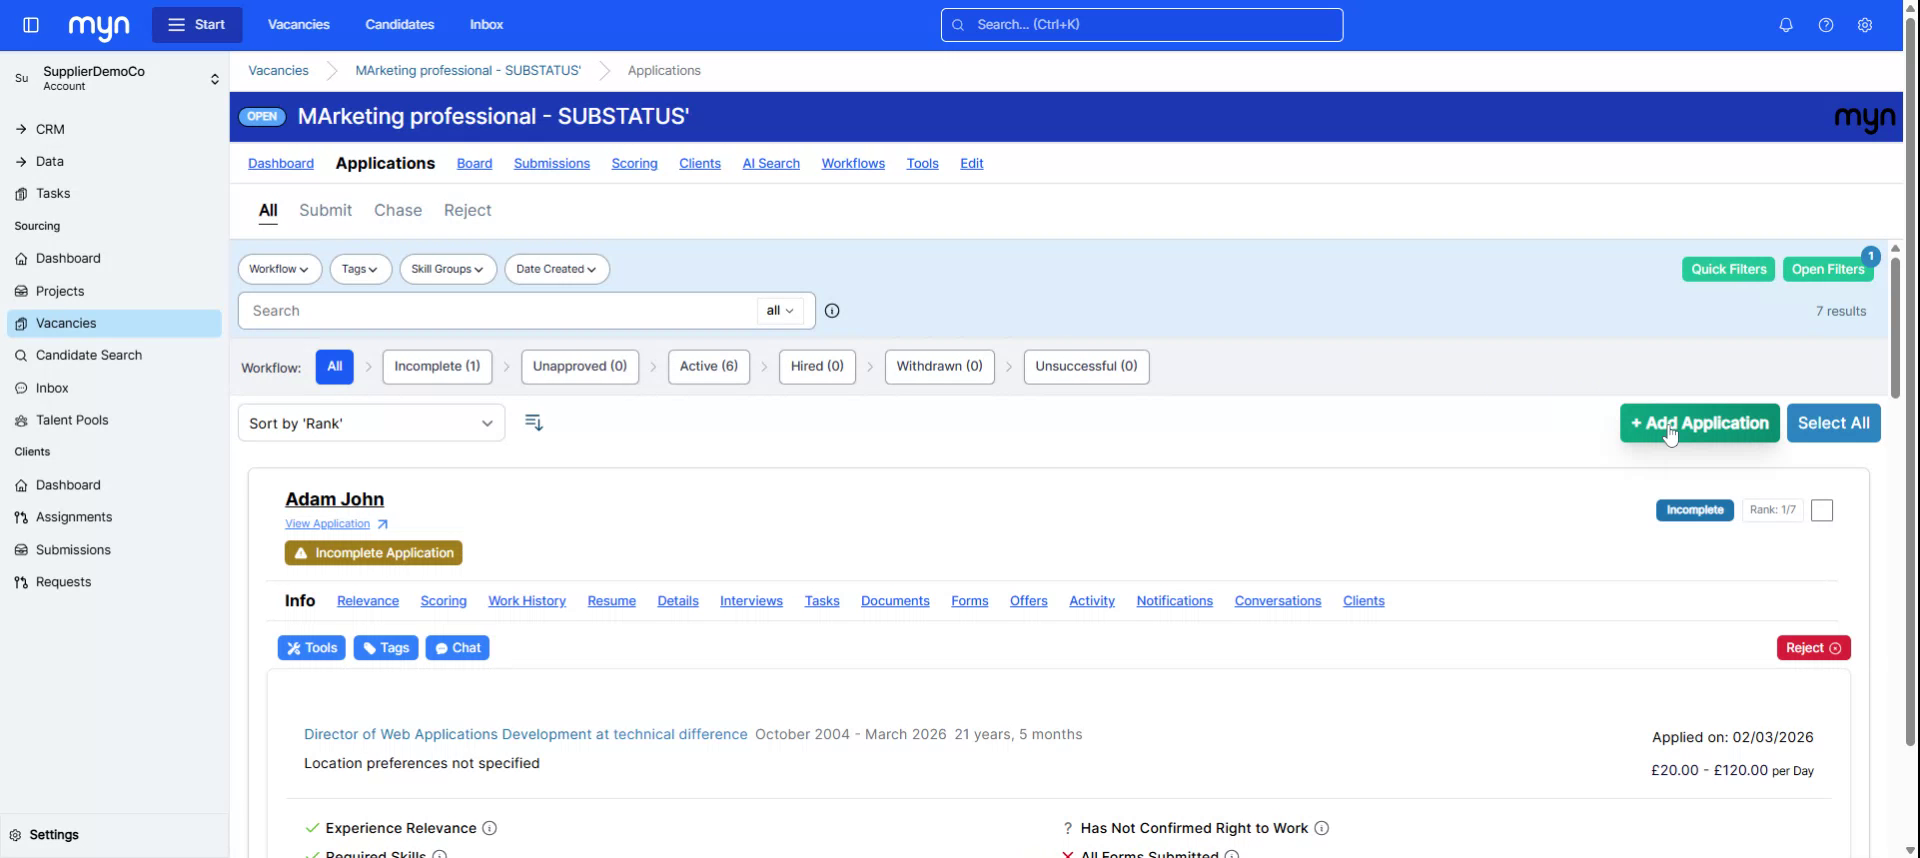Click the Add Application button
This screenshot has width=1920, height=858.
[x=1699, y=423]
